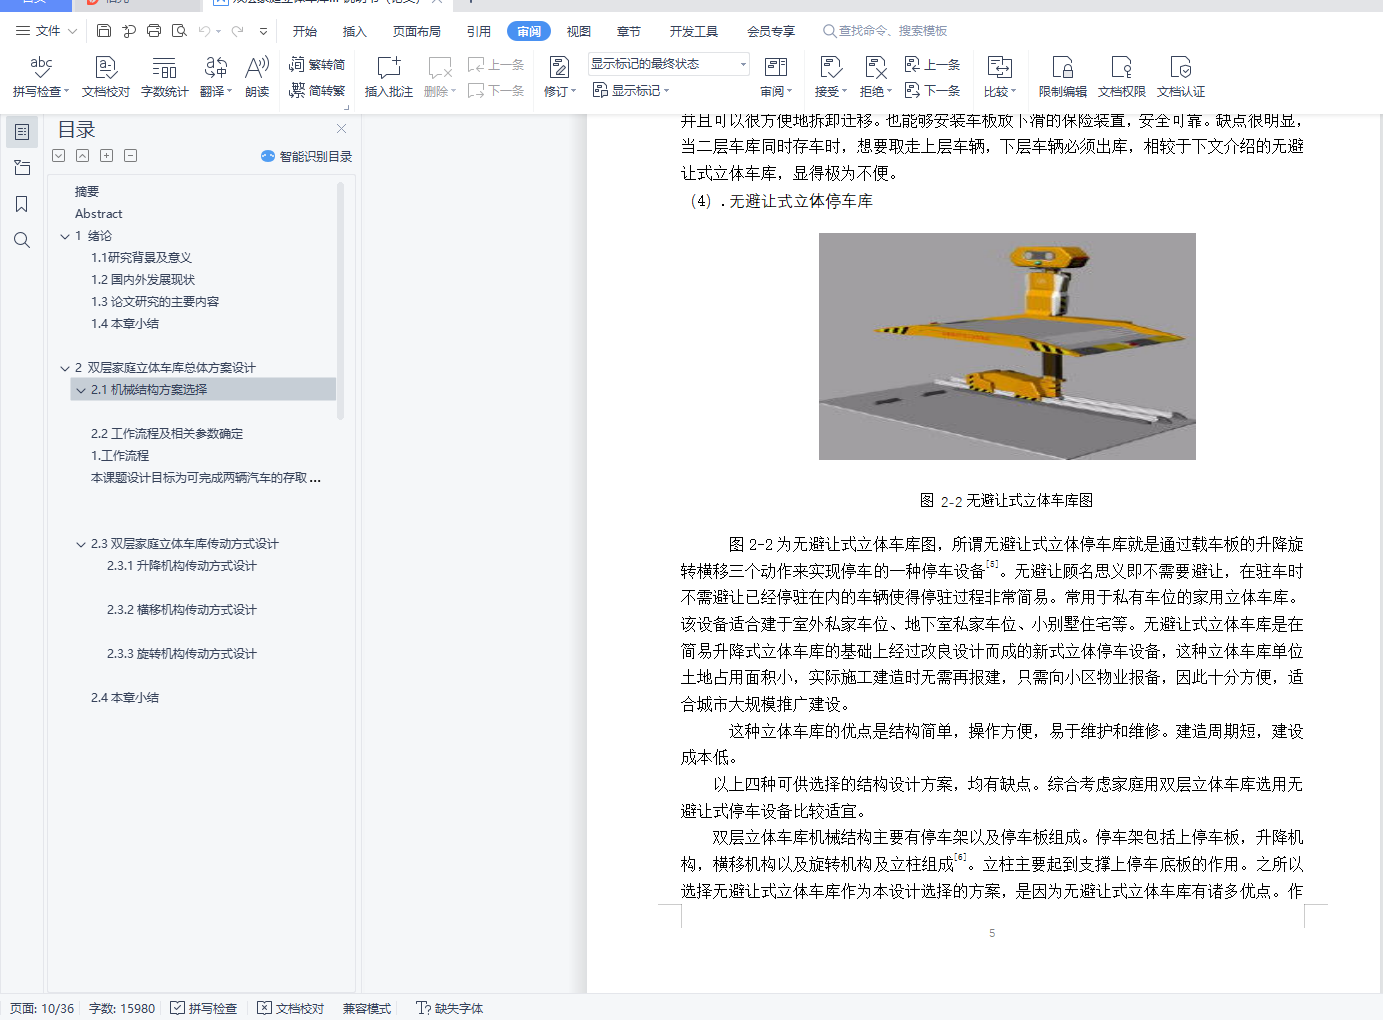Click the minus box icon under 目录
The height and width of the screenshot is (1020, 1383).
click(131, 156)
